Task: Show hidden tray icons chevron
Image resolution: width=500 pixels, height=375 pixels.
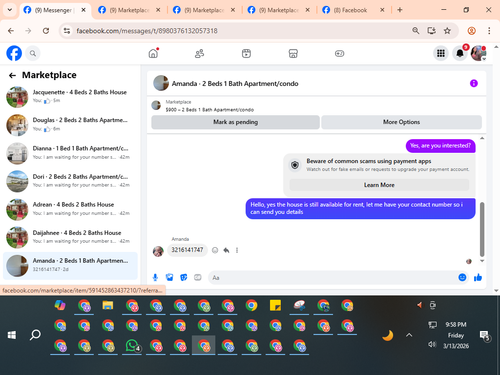Action: point(409,335)
